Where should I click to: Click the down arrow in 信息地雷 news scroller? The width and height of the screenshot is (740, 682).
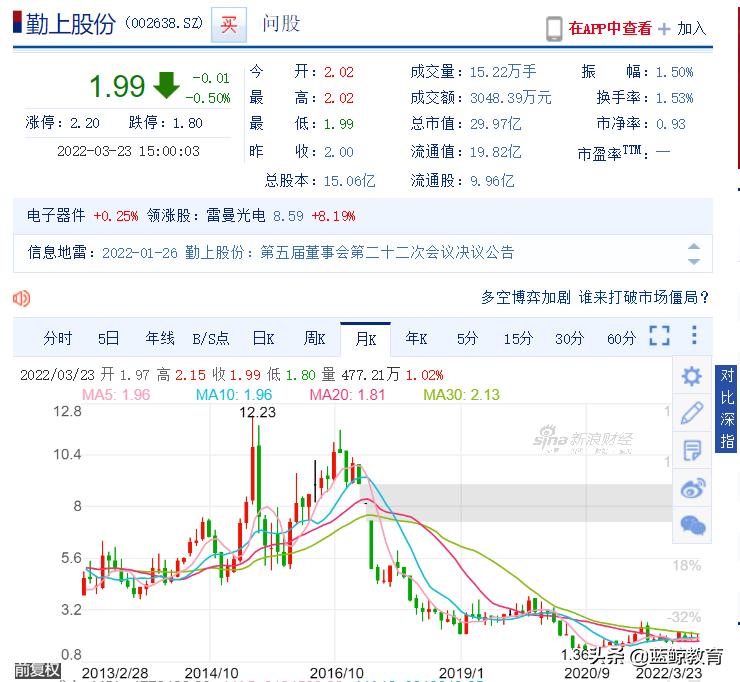click(x=693, y=261)
